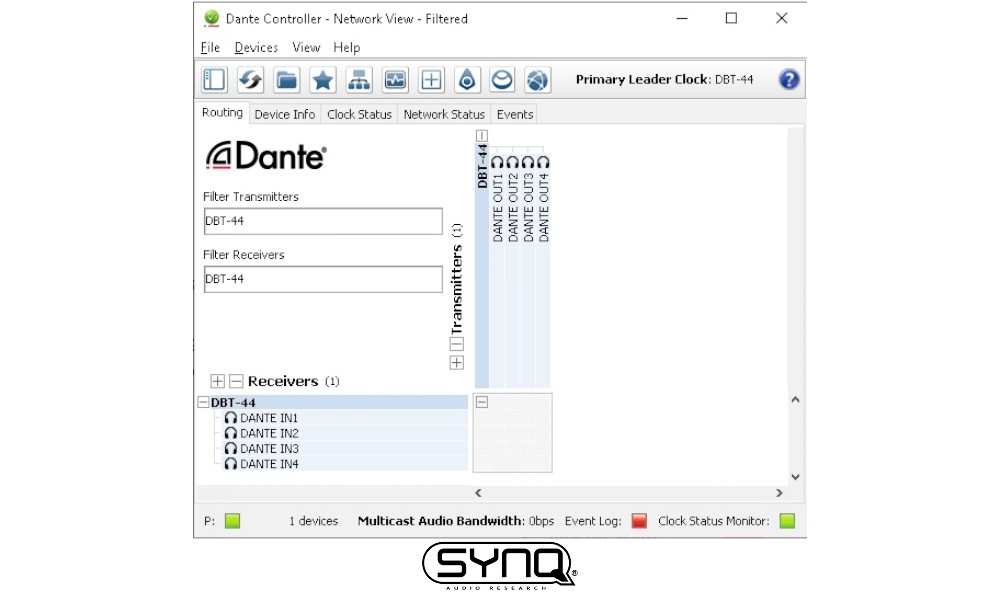Click the green Dante Controller title icon
Screen dimensions: 1000x600
211,18
